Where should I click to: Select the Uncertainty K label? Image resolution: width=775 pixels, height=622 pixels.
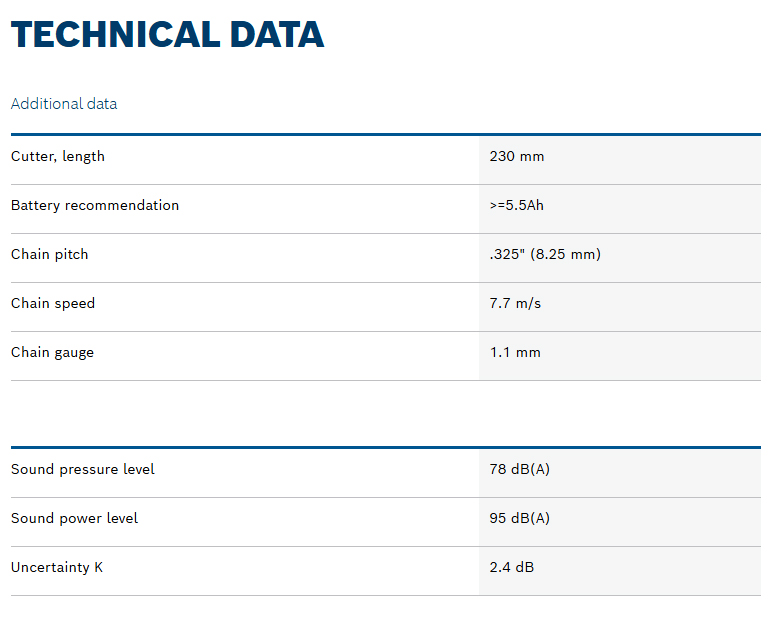pos(57,567)
